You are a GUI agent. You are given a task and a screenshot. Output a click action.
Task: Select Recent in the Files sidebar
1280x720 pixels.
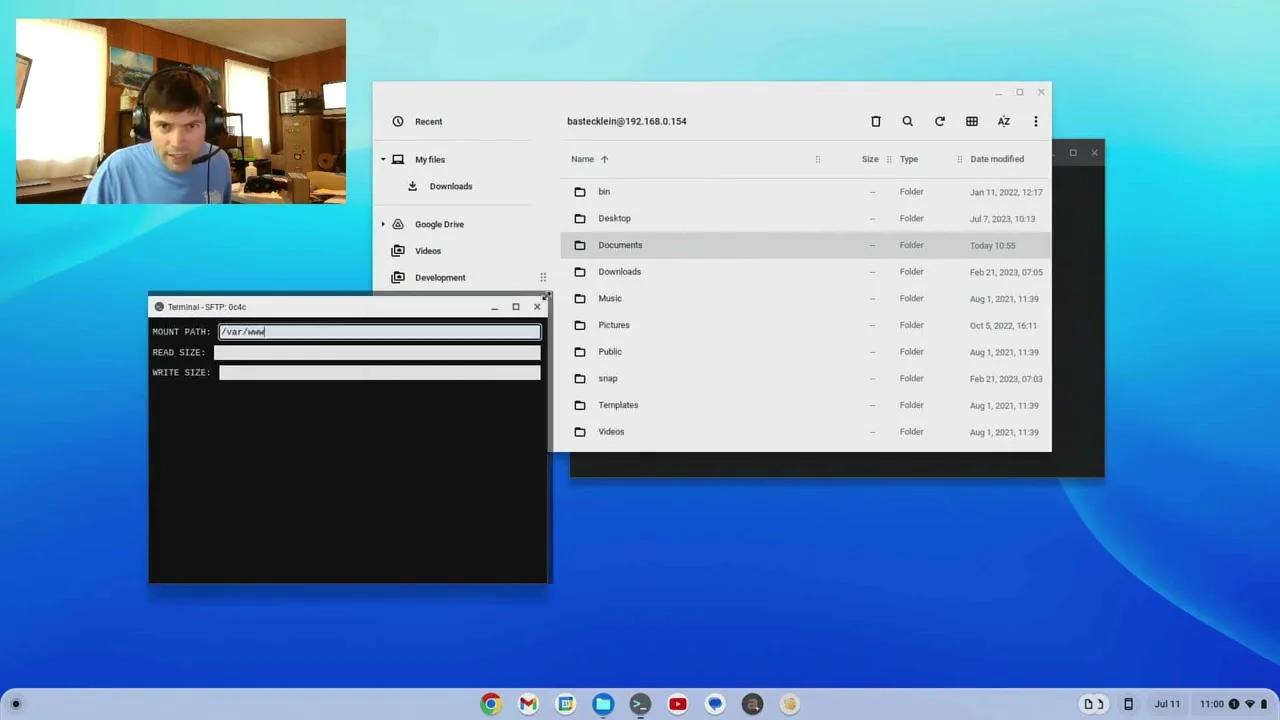click(x=428, y=121)
